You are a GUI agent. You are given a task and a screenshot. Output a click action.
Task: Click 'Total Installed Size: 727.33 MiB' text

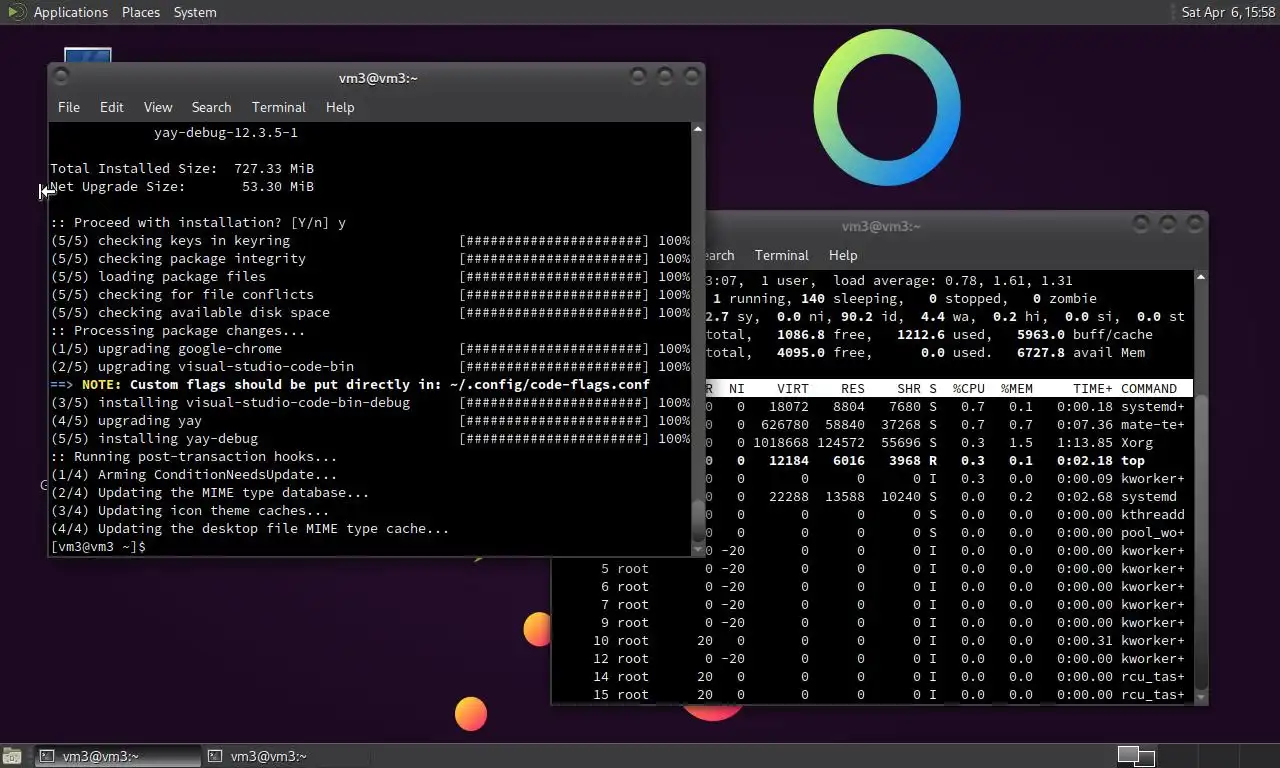pos(182,168)
